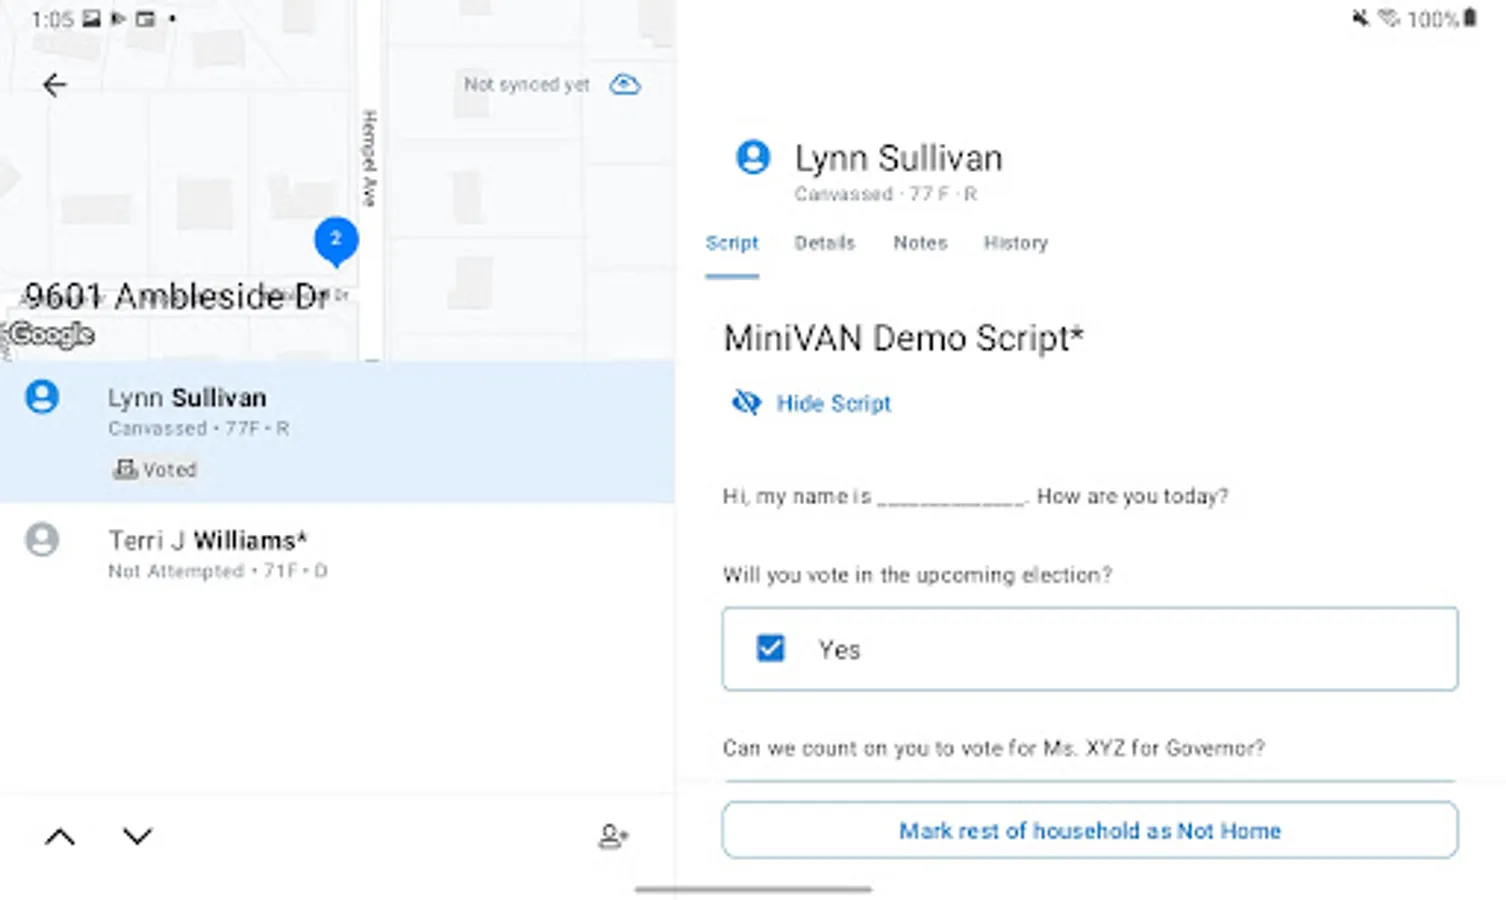The height and width of the screenshot is (900, 1506).
Task: Tap the MiniVAN Demo Script title
Action: click(903, 338)
